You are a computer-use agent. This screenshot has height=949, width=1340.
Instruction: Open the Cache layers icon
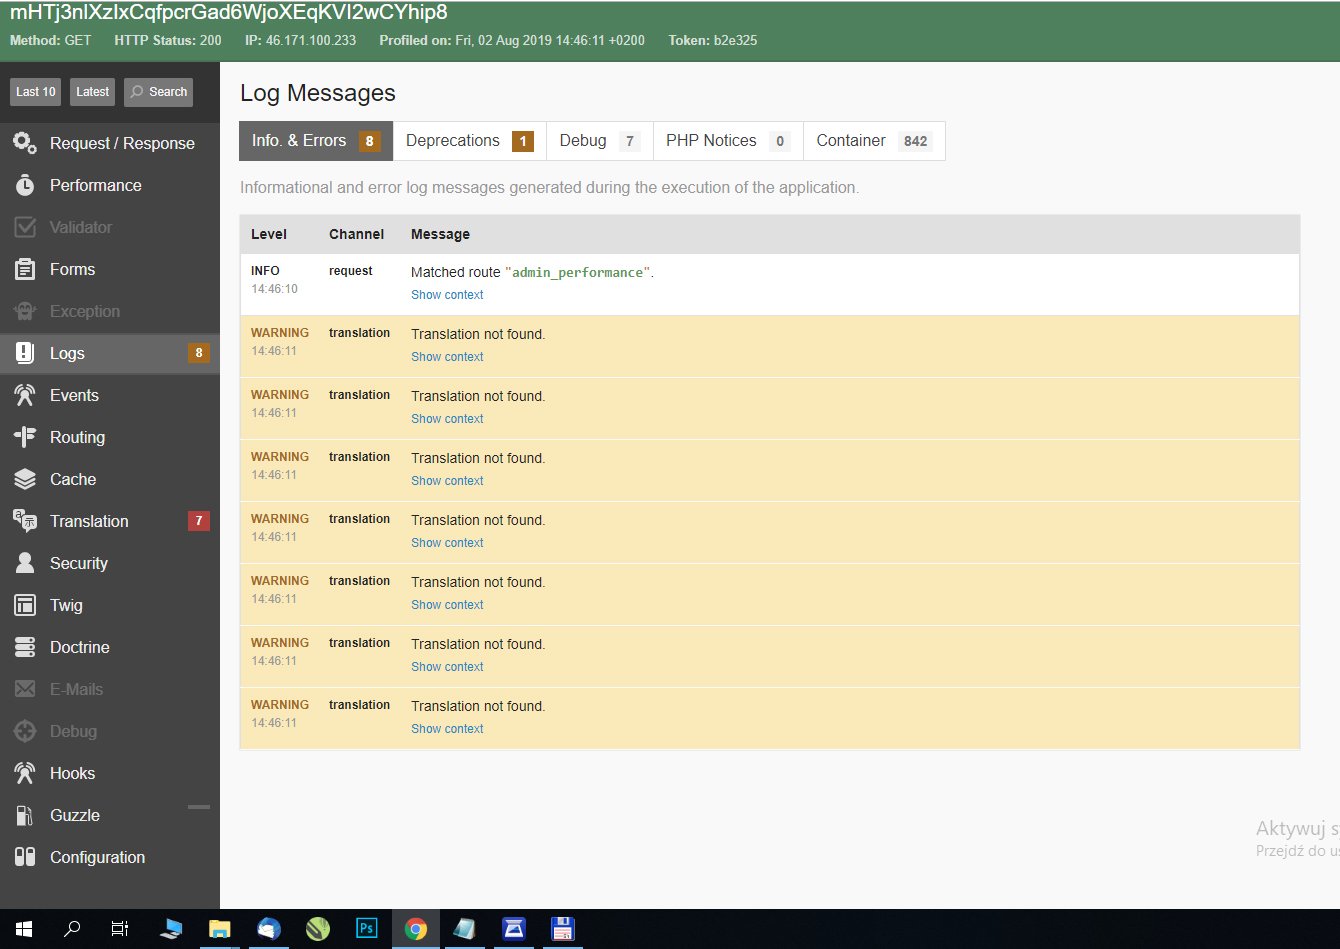click(25, 479)
